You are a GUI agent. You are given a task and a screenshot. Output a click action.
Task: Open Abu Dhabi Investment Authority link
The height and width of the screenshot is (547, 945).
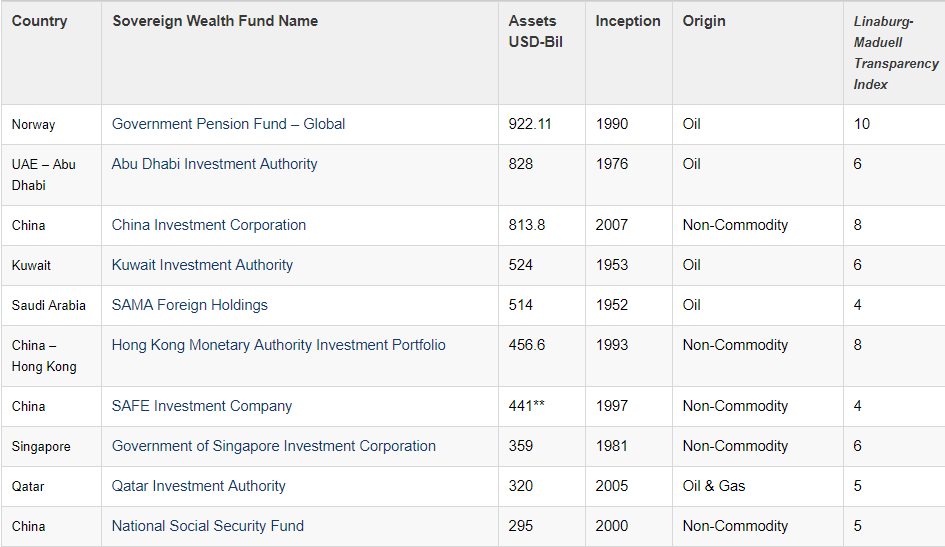point(215,164)
